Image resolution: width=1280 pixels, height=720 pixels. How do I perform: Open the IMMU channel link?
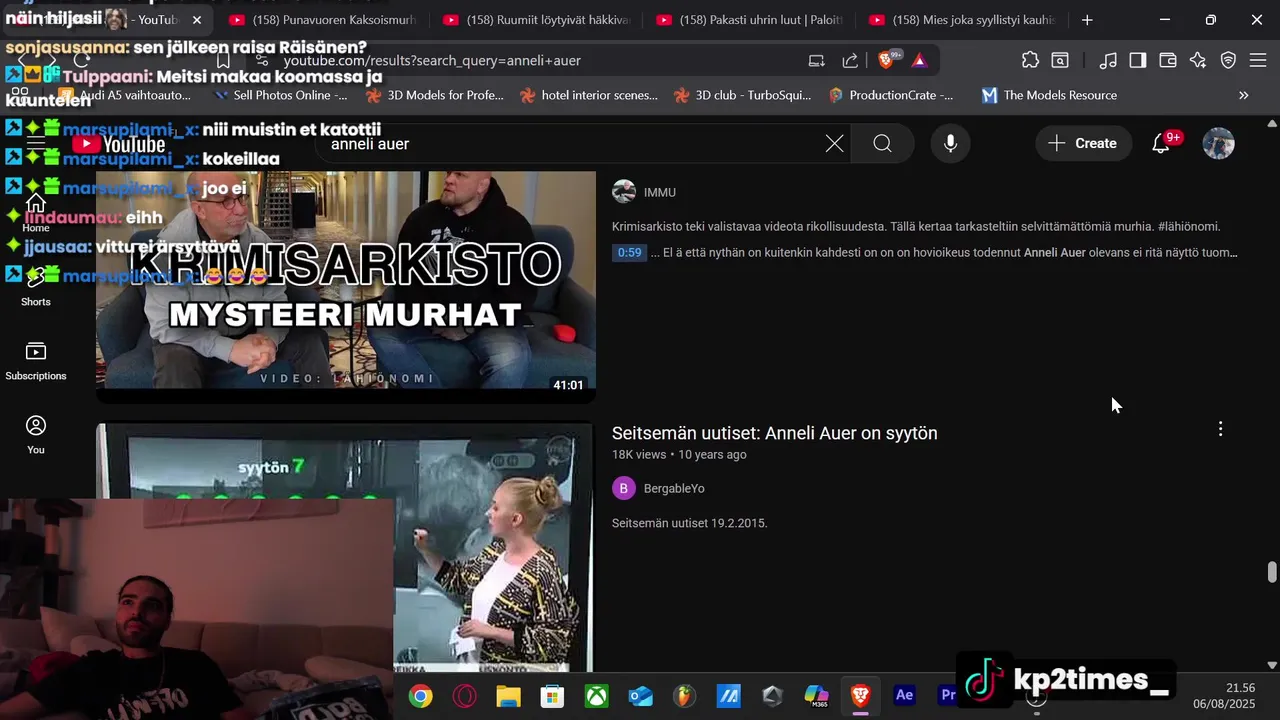[660, 192]
